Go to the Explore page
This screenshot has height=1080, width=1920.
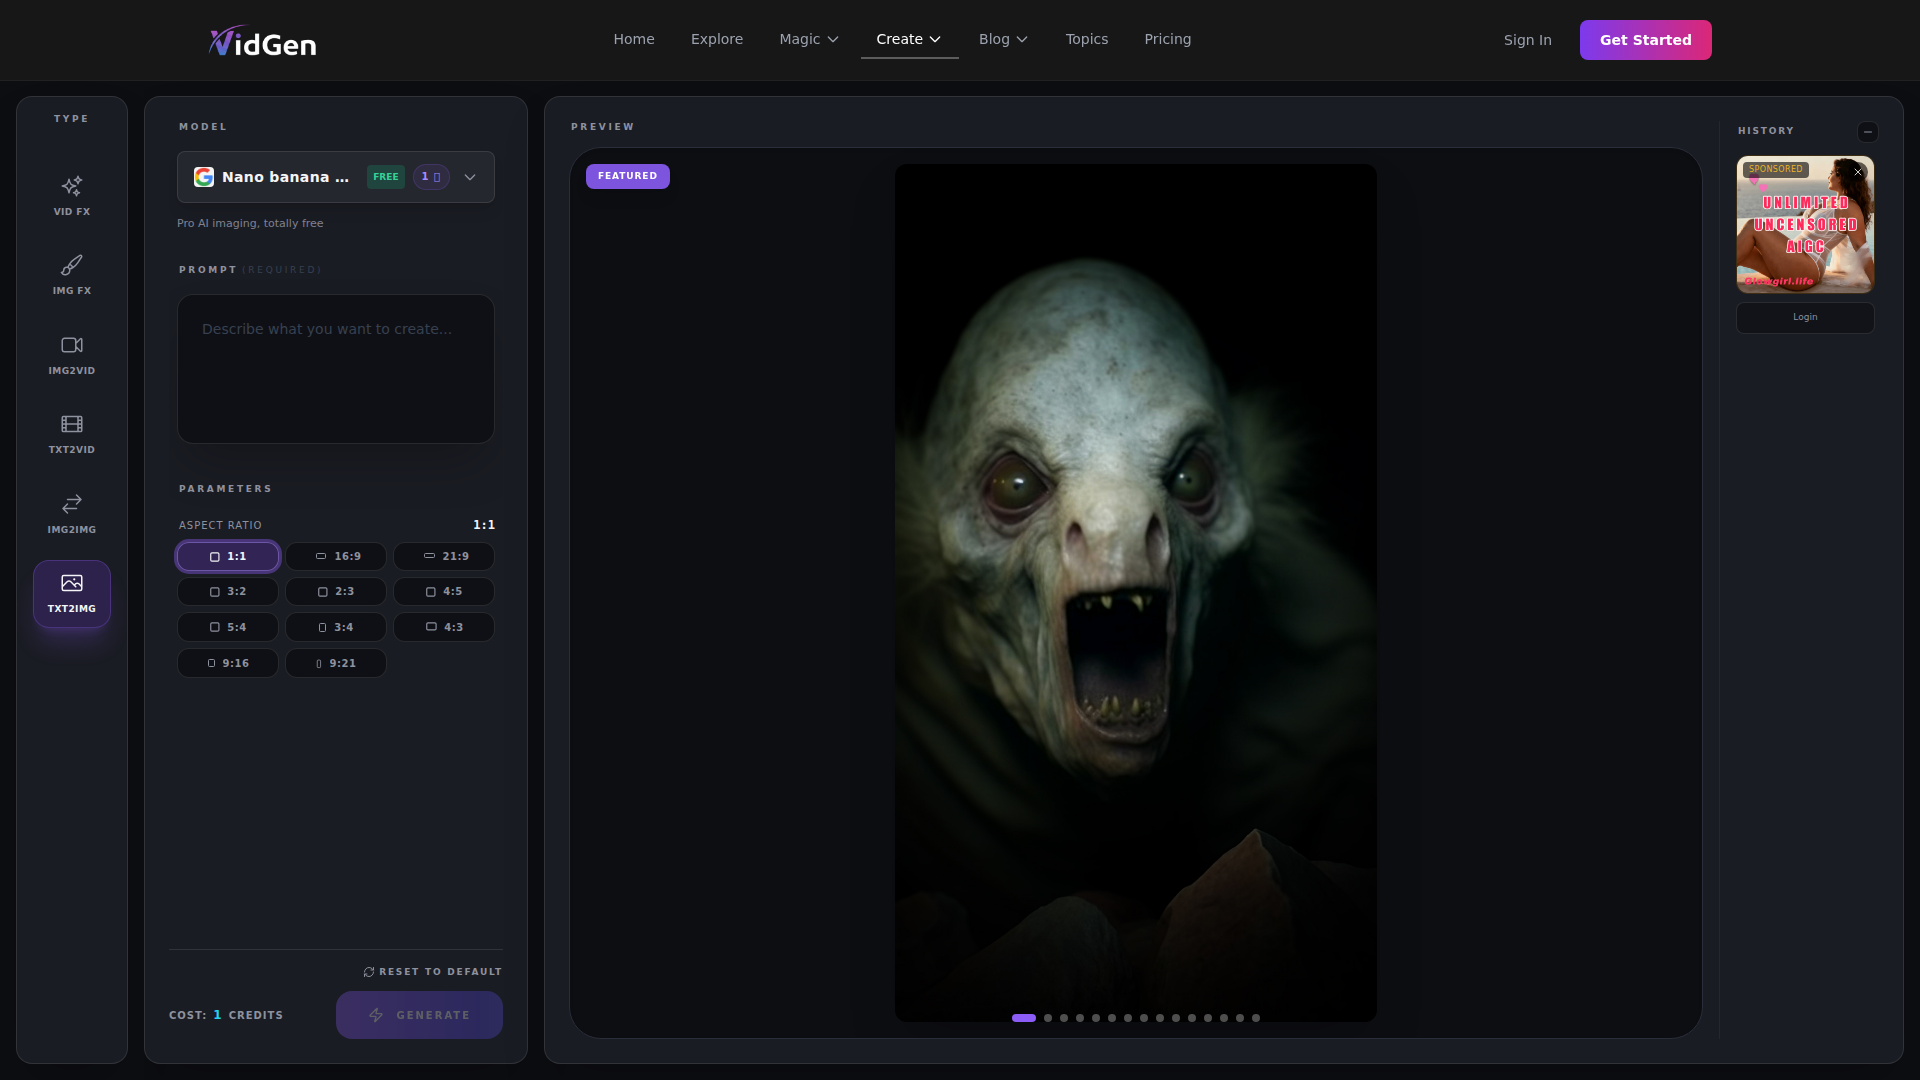tap(716, 39)
